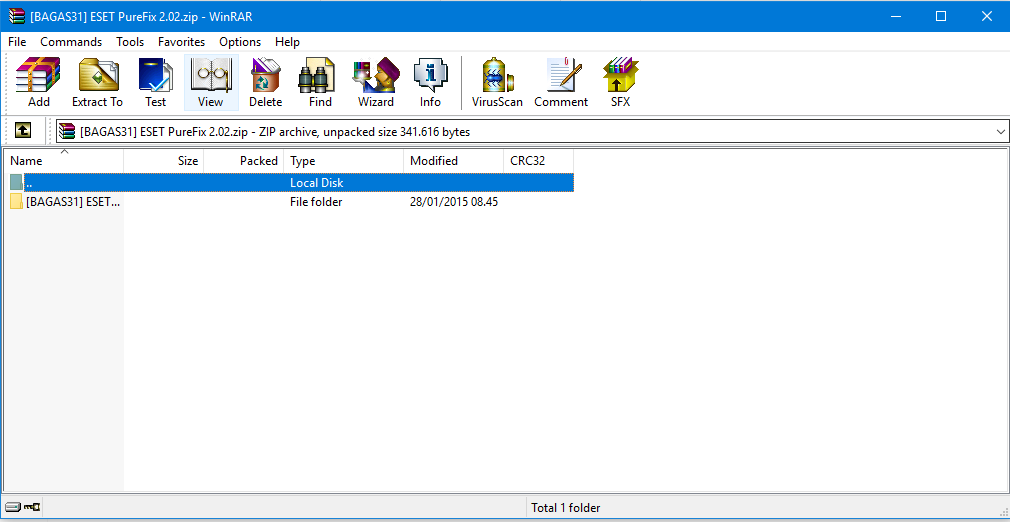Viewport: 1010px width, 522px height.
Task: Click the archive icon in the address bar
Action: click(67, 132)
